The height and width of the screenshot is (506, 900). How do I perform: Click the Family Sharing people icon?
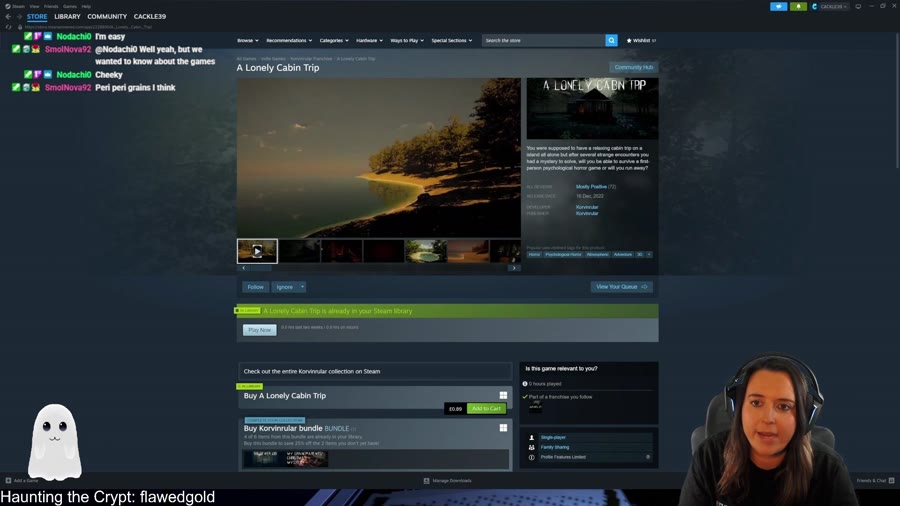[x=532, y=447]
